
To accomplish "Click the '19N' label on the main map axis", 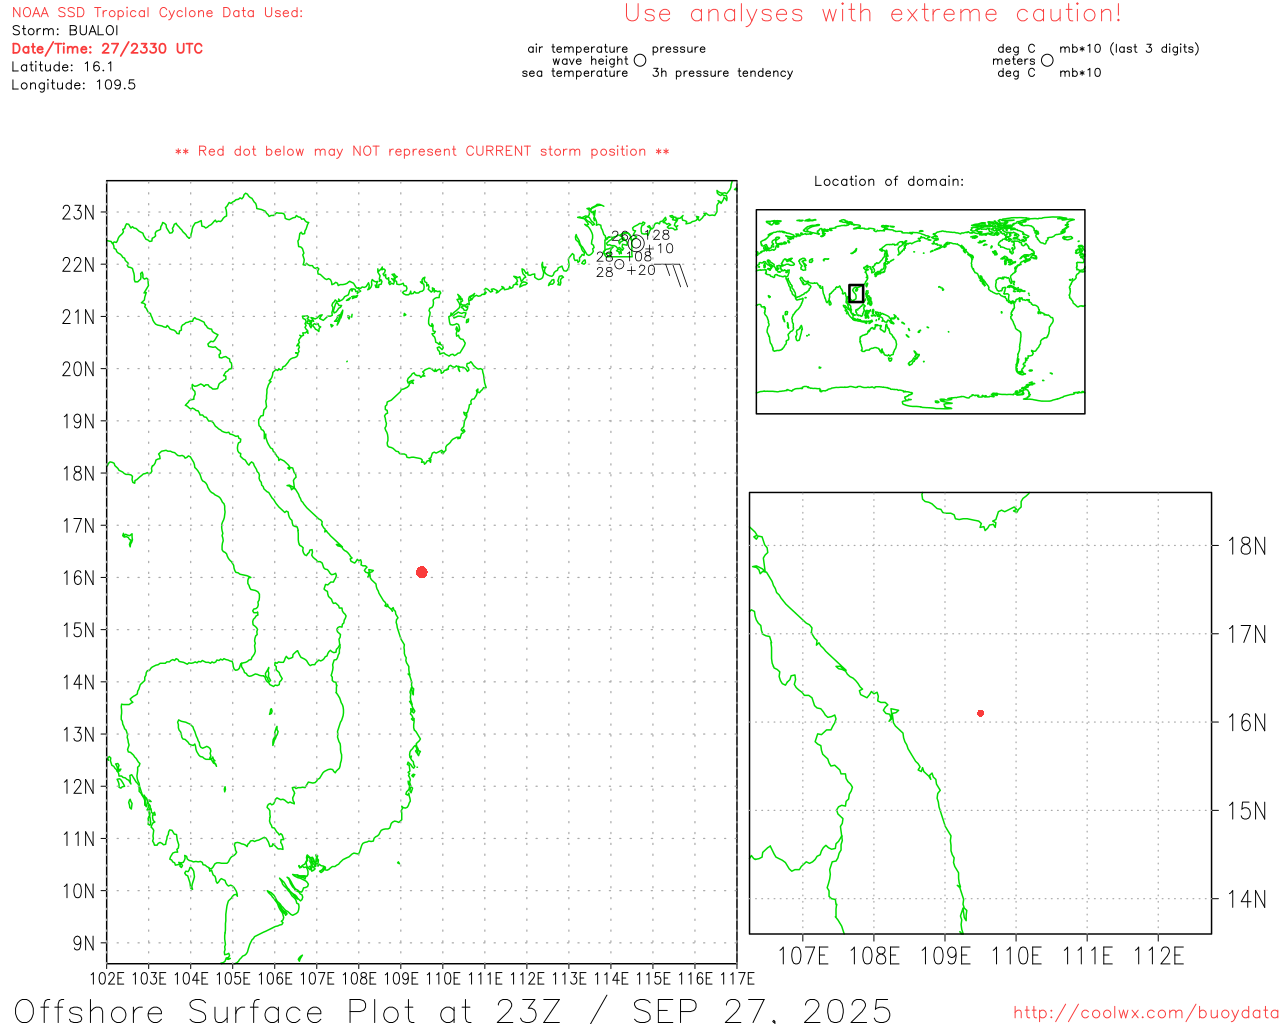I will pos(79,421).
